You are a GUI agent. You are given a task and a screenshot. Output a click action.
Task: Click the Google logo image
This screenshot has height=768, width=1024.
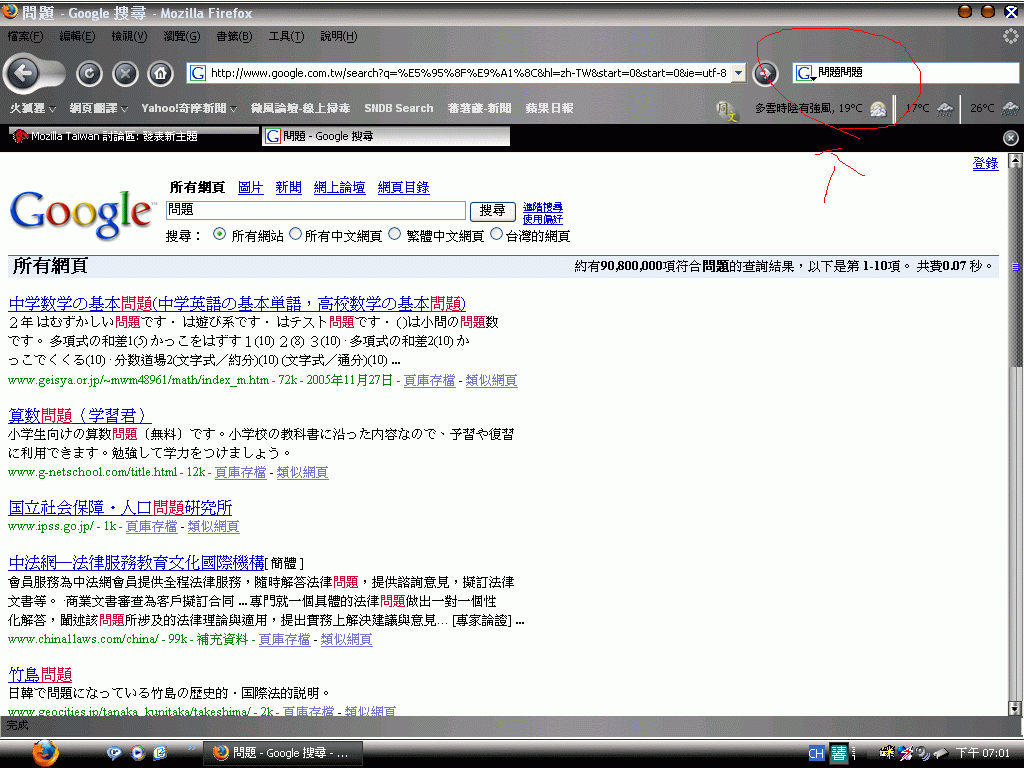82,212
